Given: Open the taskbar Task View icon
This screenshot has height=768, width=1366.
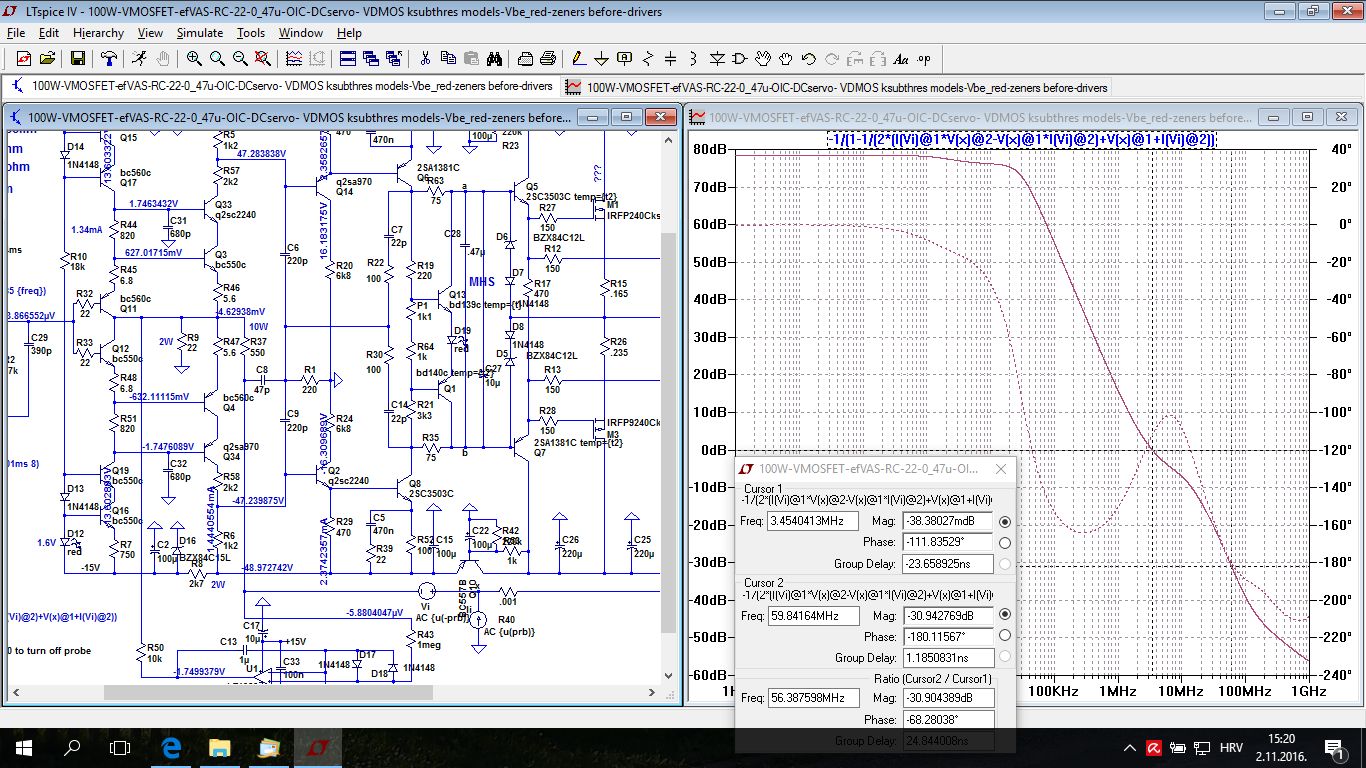Looking at the screenshot, I should pos(120,747).
